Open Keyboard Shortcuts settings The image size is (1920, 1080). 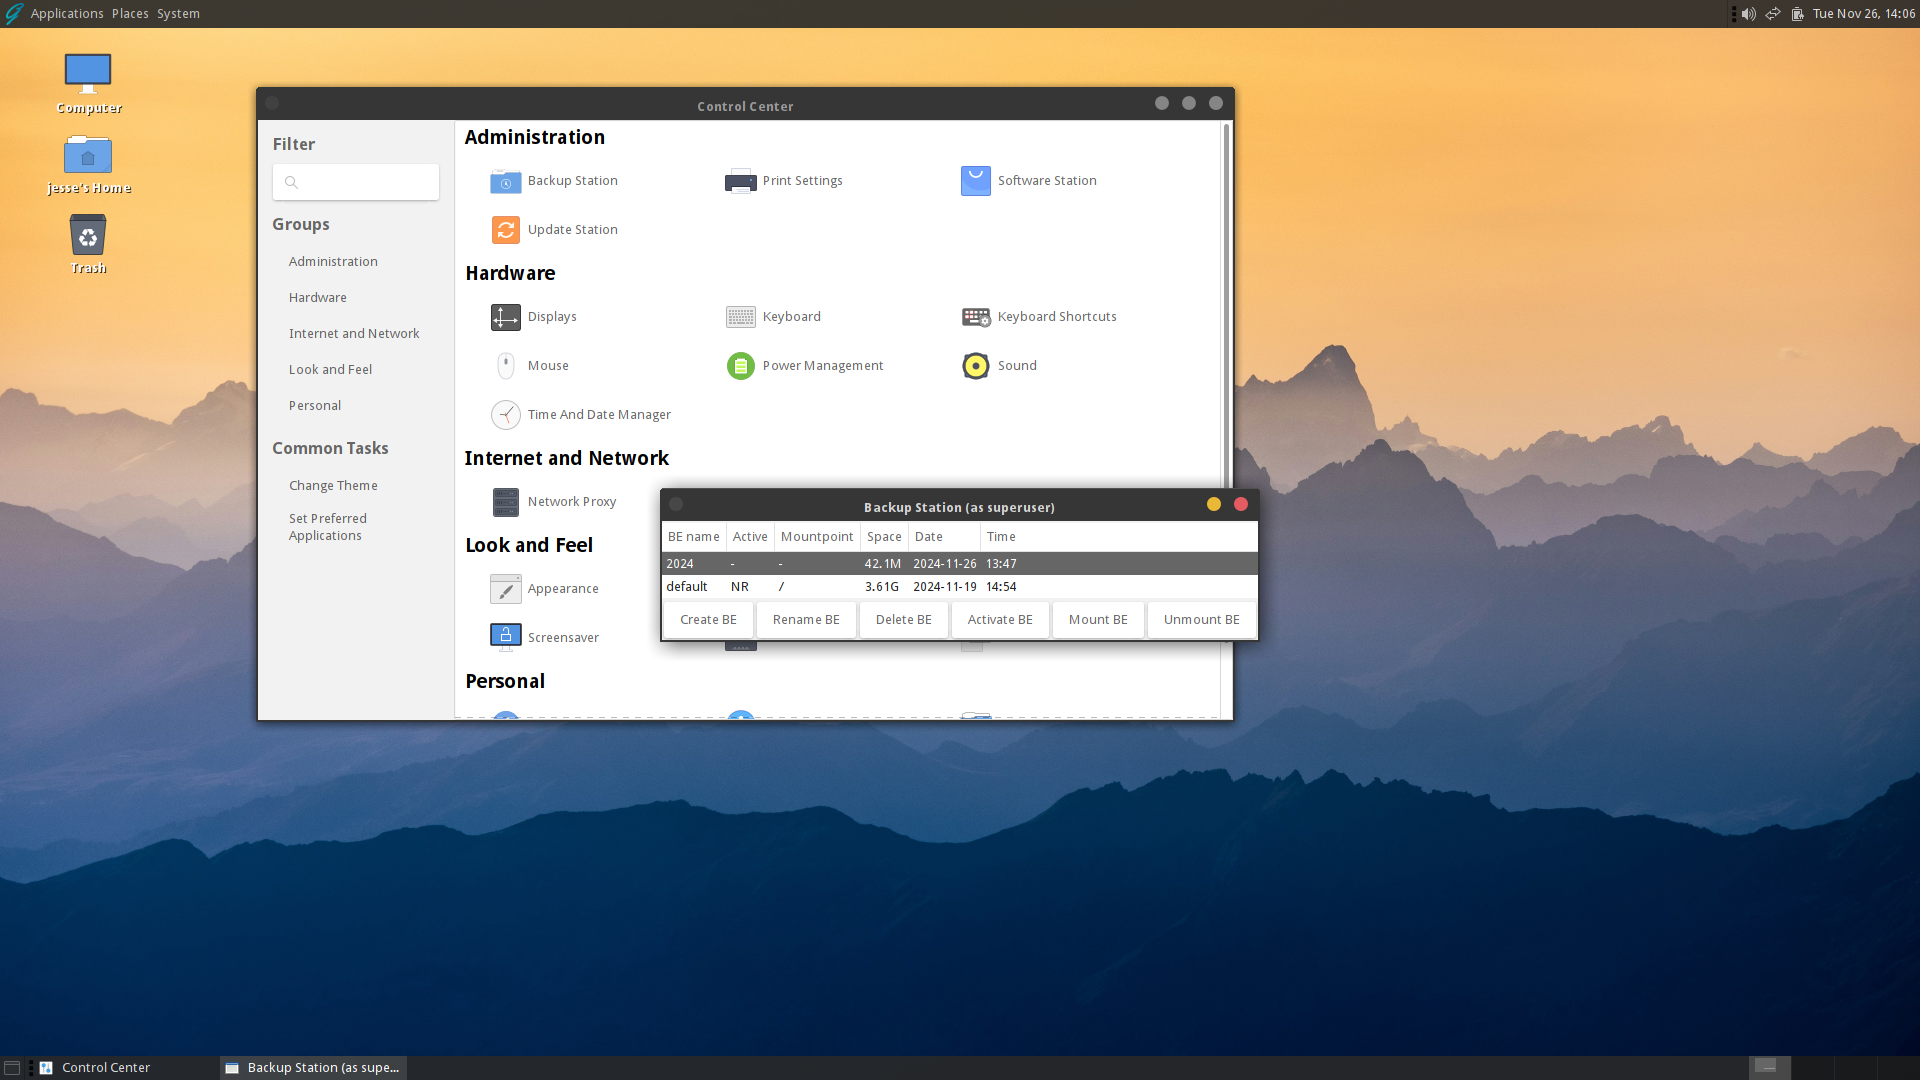click(x=1039, y=317)
